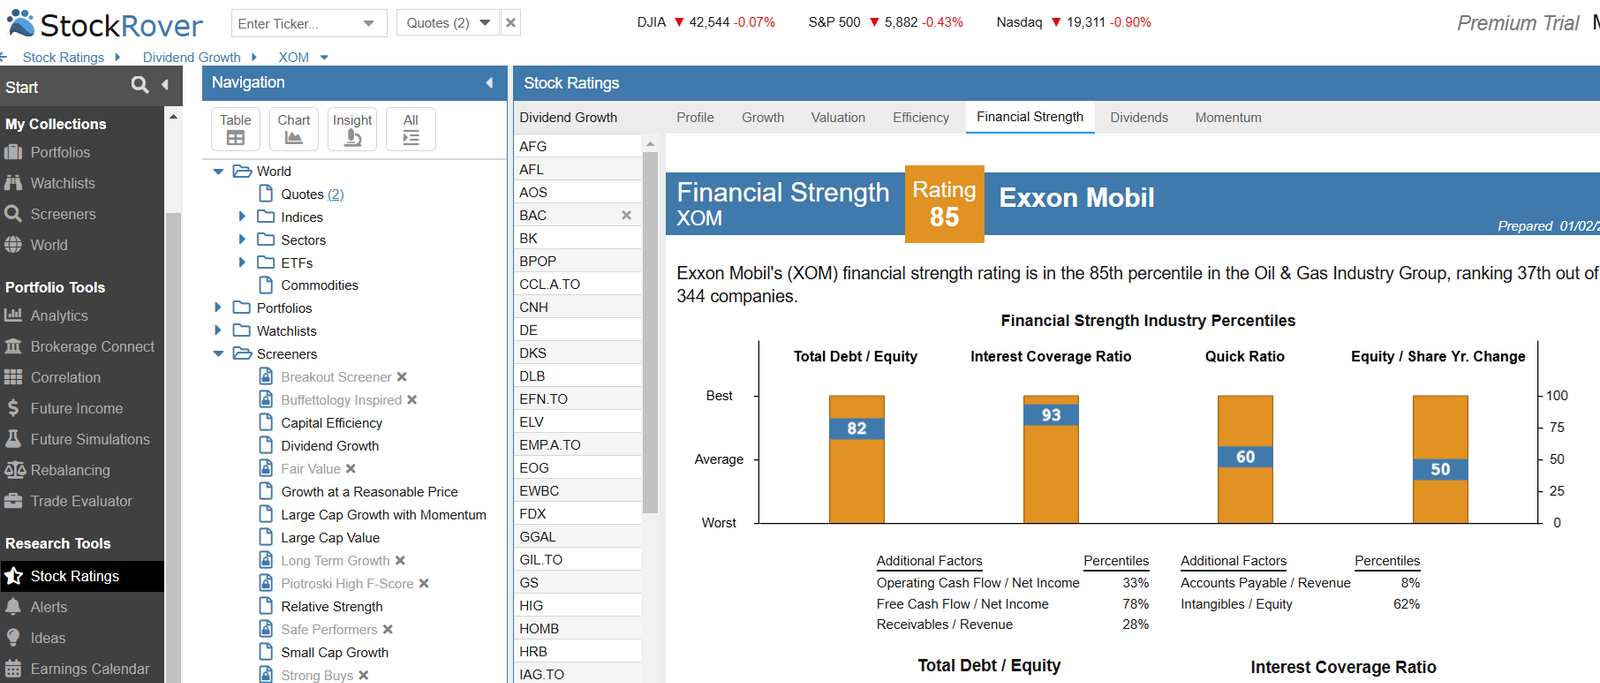Image resolution: width=1600 pixels, height=683 pixels.
Task: Select the Relative Strength screener
Action: click(x=331, y=606)
